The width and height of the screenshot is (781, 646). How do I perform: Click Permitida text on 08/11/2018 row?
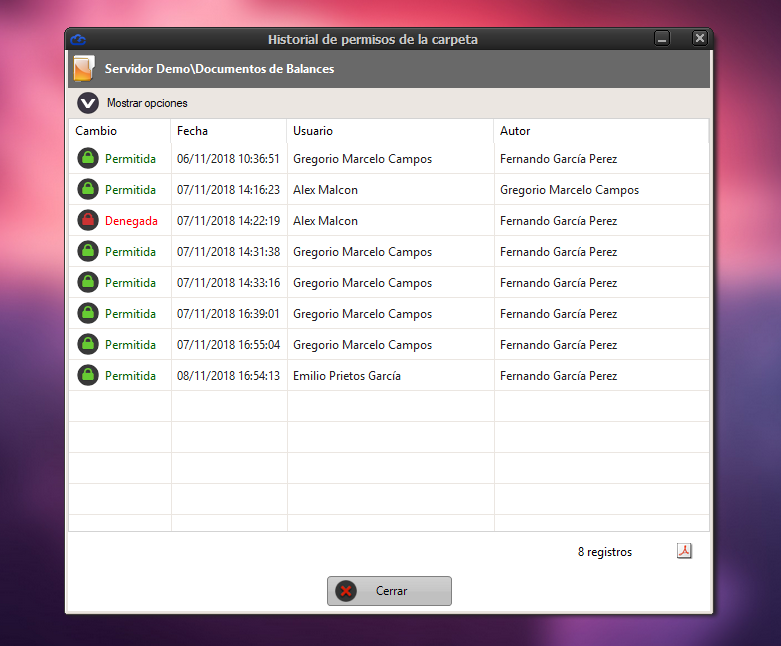[x=130, y=376]
